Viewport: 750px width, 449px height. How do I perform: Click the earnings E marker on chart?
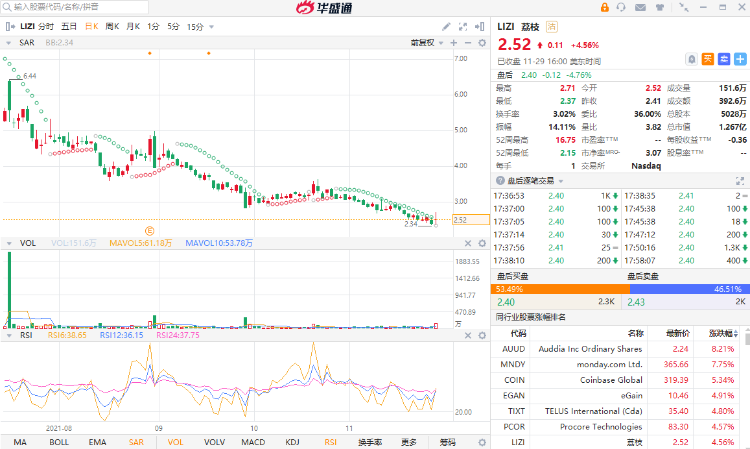point(149,231)
